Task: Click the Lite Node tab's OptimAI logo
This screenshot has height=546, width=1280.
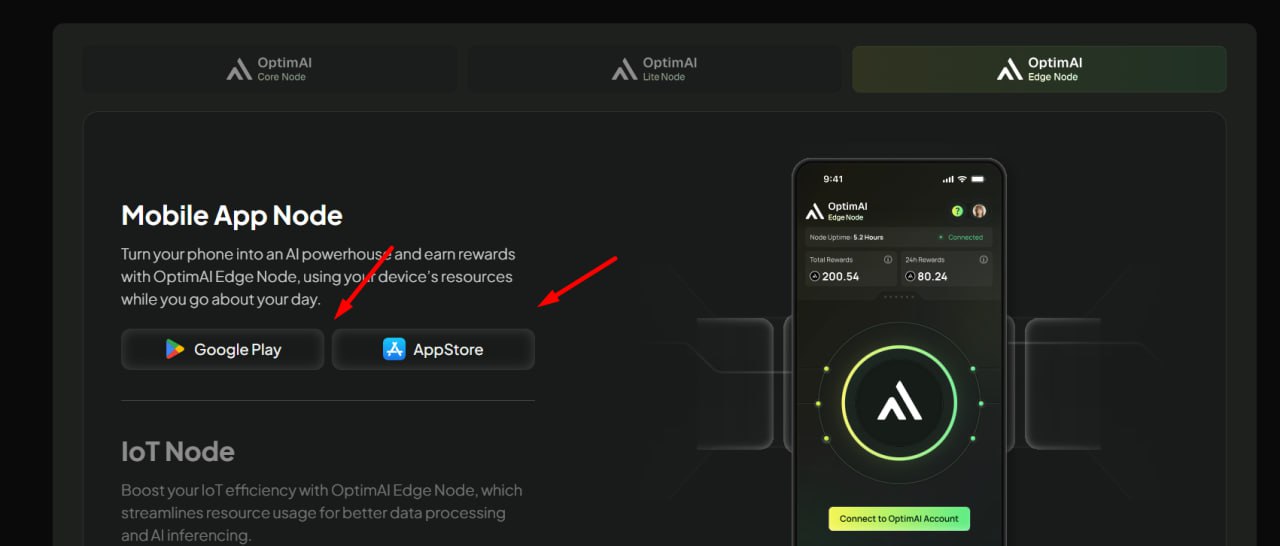Action: [624, 69]
